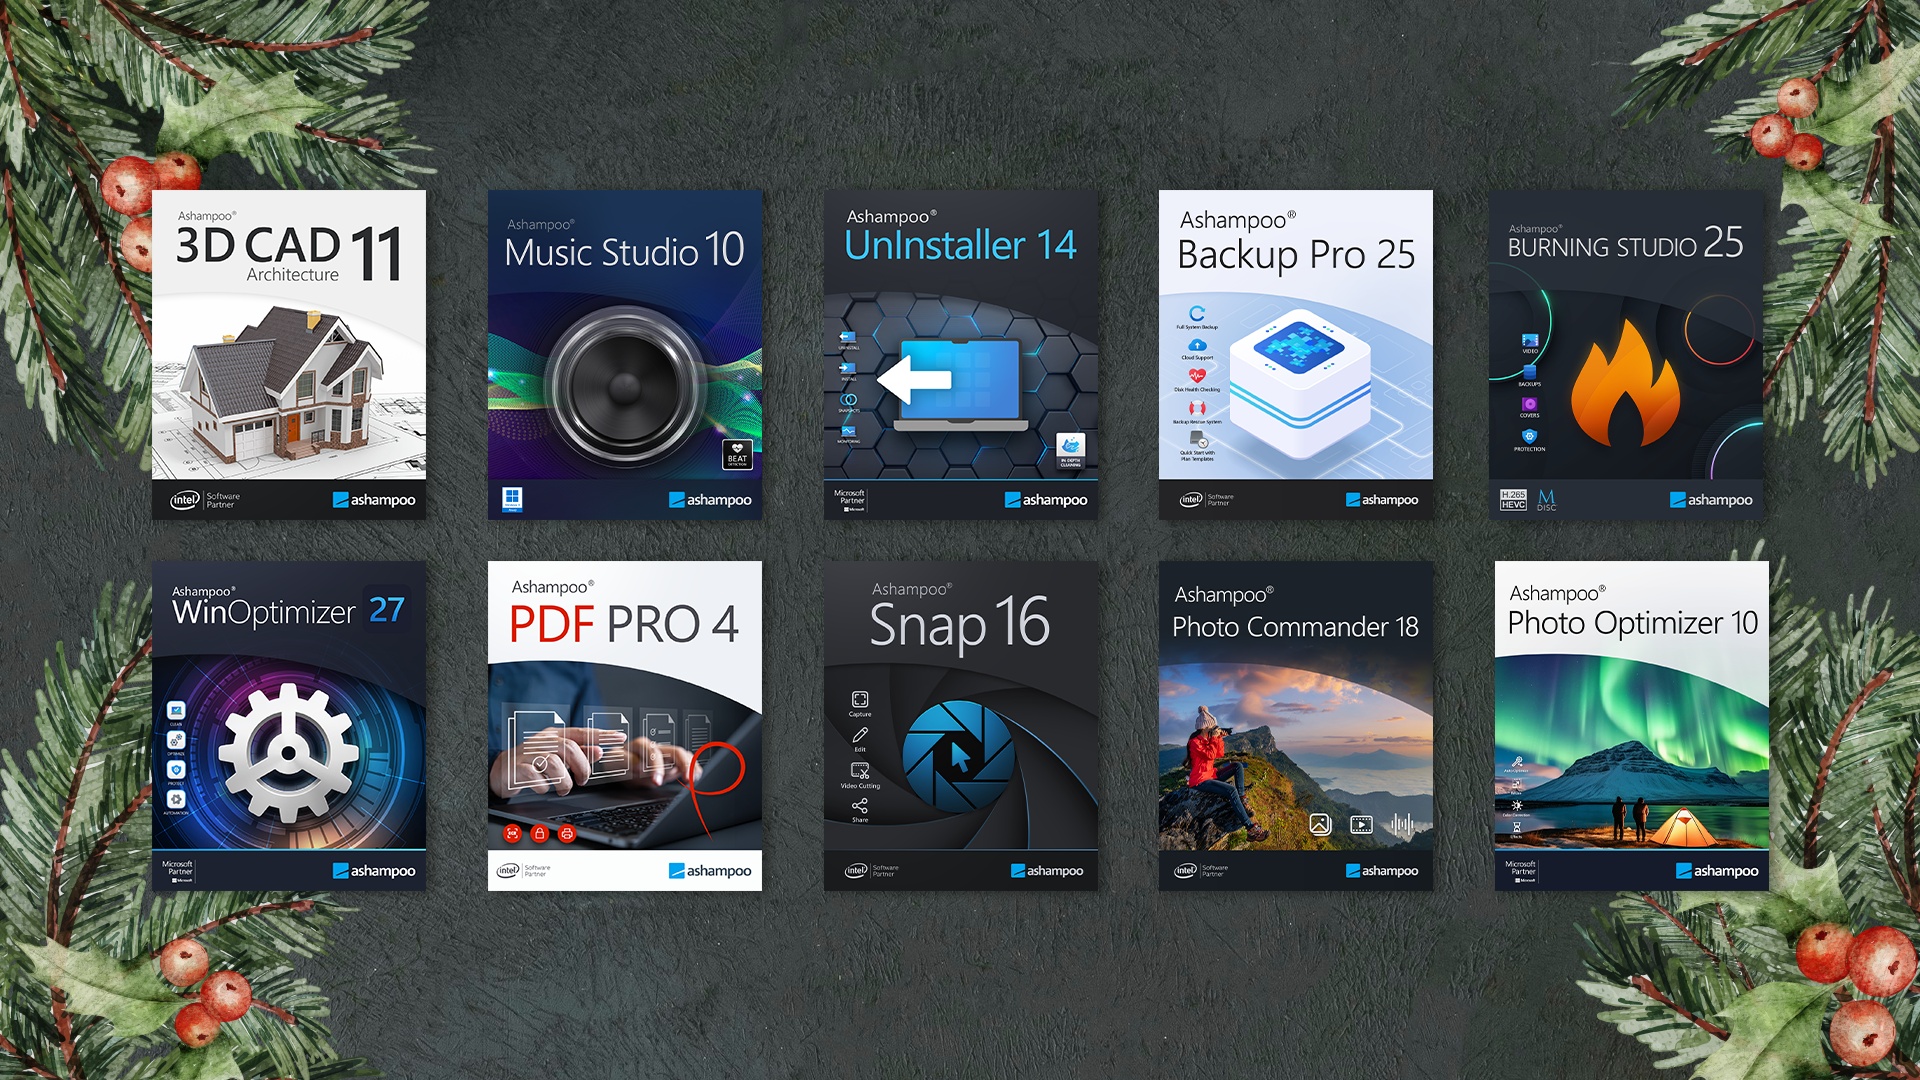Screen dimensions: 1920x1080
Task: Click the blue camera shutter icon on Snap 16
Action: coord(958,756)
